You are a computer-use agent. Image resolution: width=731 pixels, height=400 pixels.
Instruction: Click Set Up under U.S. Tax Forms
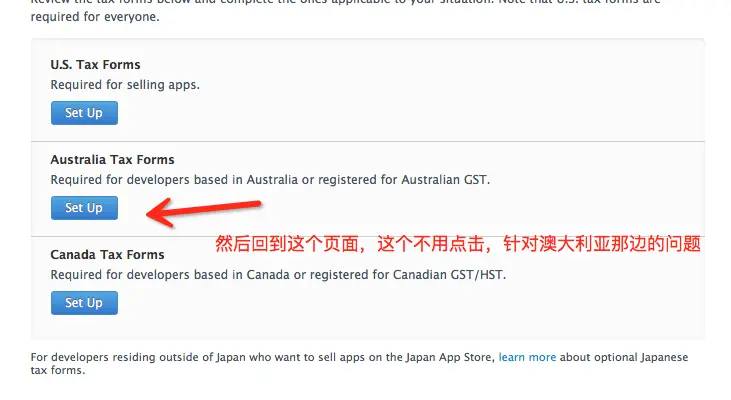point(84,113)
